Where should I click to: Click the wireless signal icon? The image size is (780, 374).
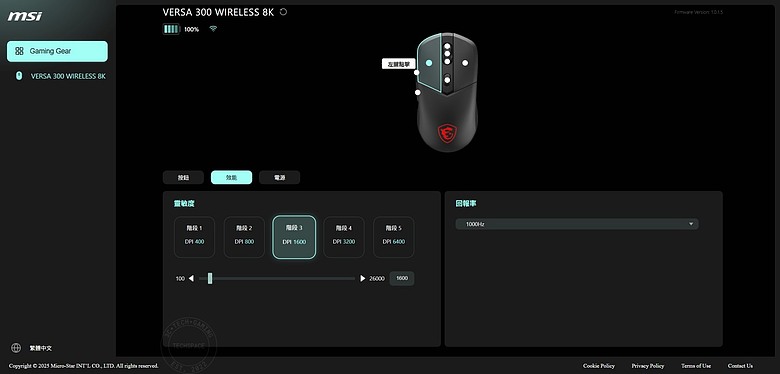[x=213, y=29]
